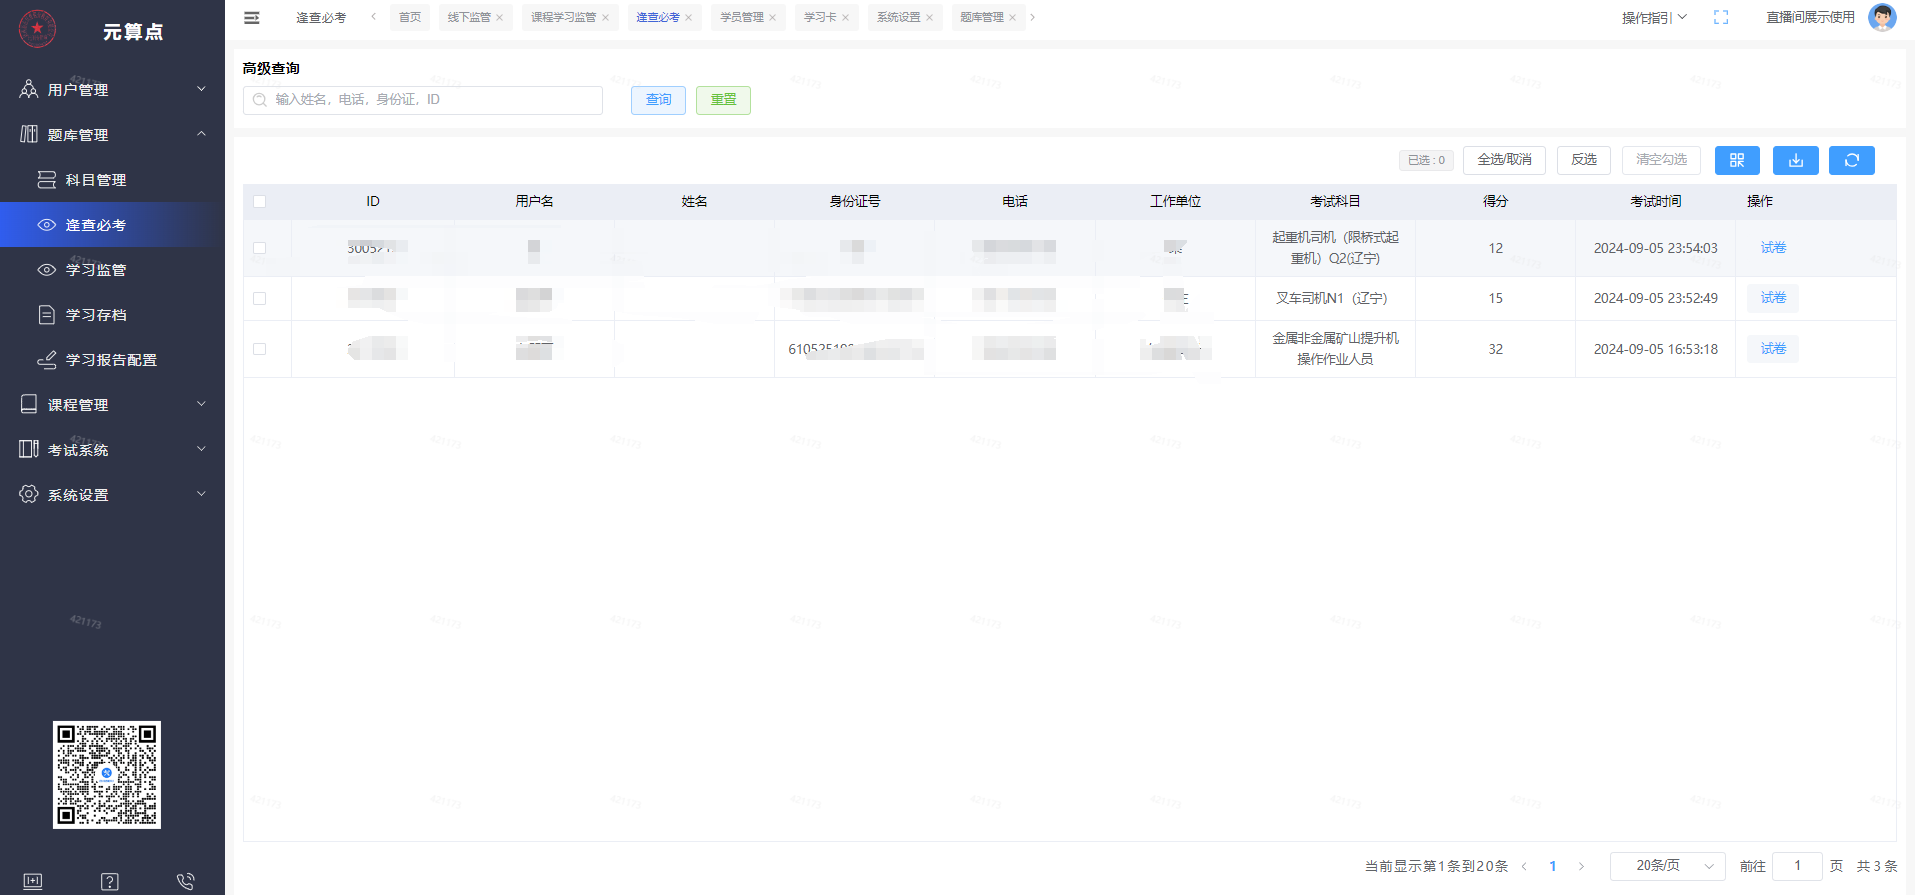Click the search magnifier icon in the query box
The image size is (1915, 895).
(x=260, y=100)
